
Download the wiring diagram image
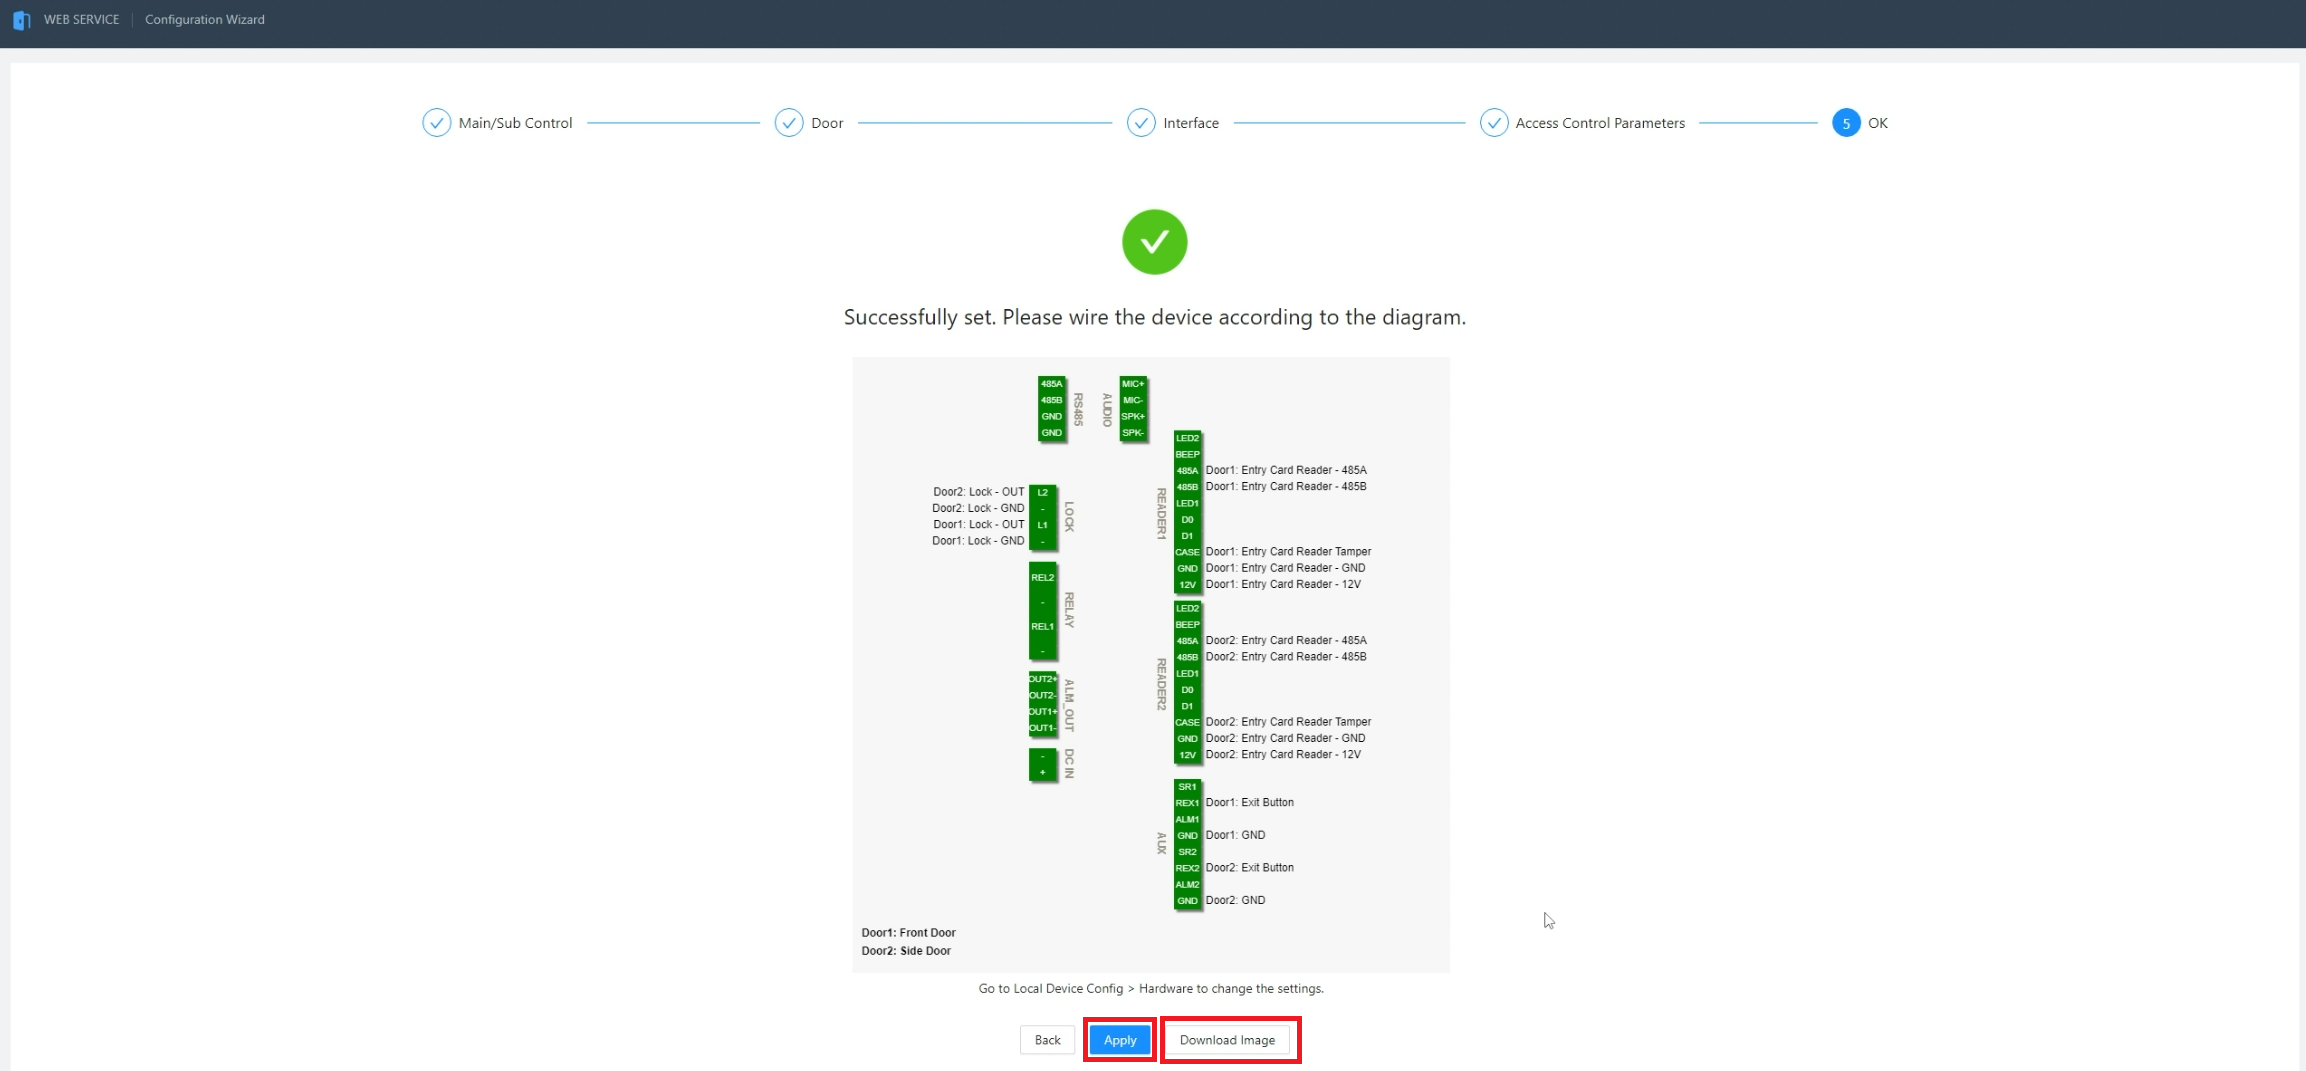coord(1227,1040)
